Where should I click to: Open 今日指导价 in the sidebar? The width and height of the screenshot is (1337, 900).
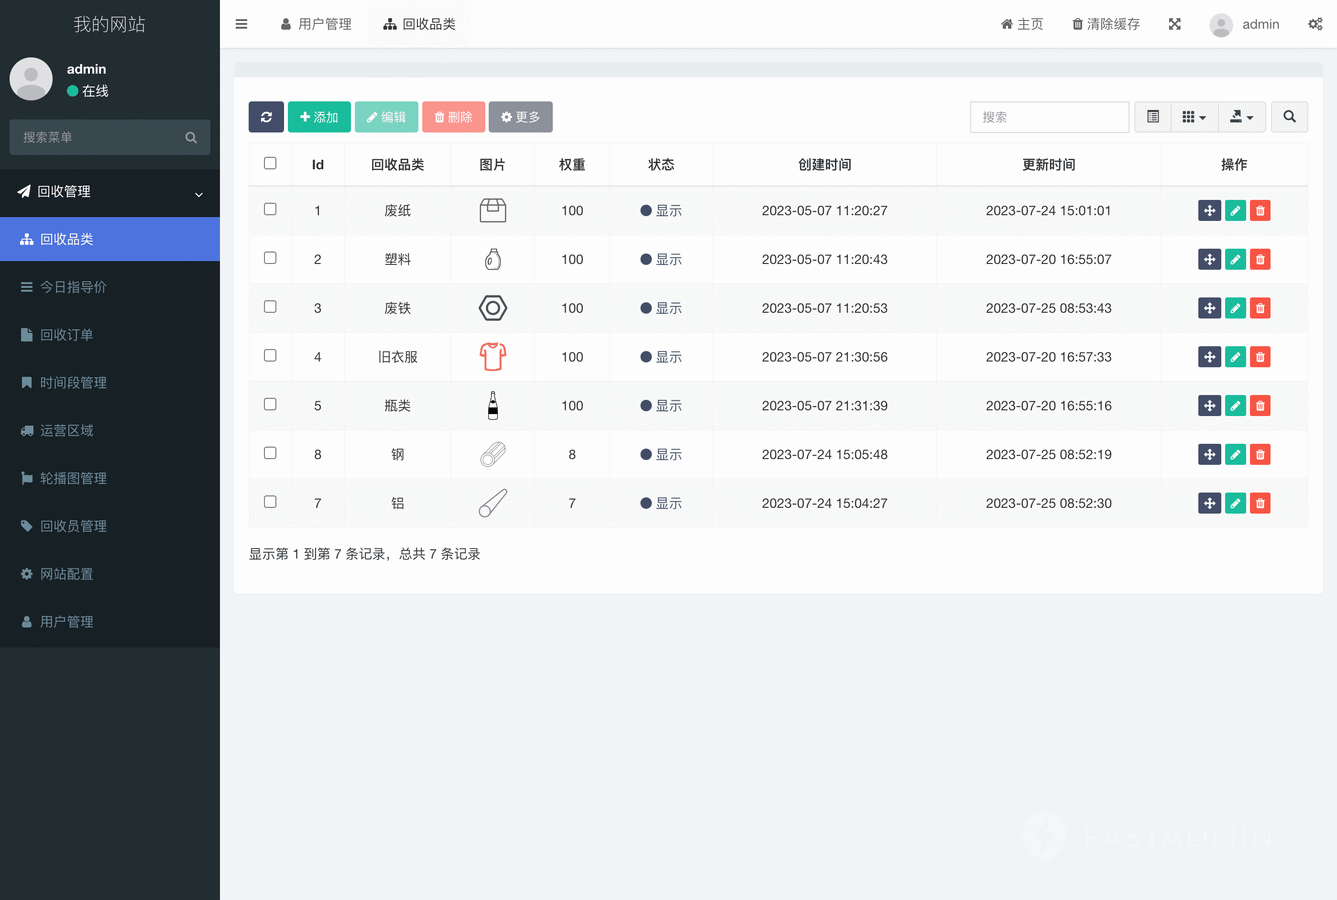73,287
